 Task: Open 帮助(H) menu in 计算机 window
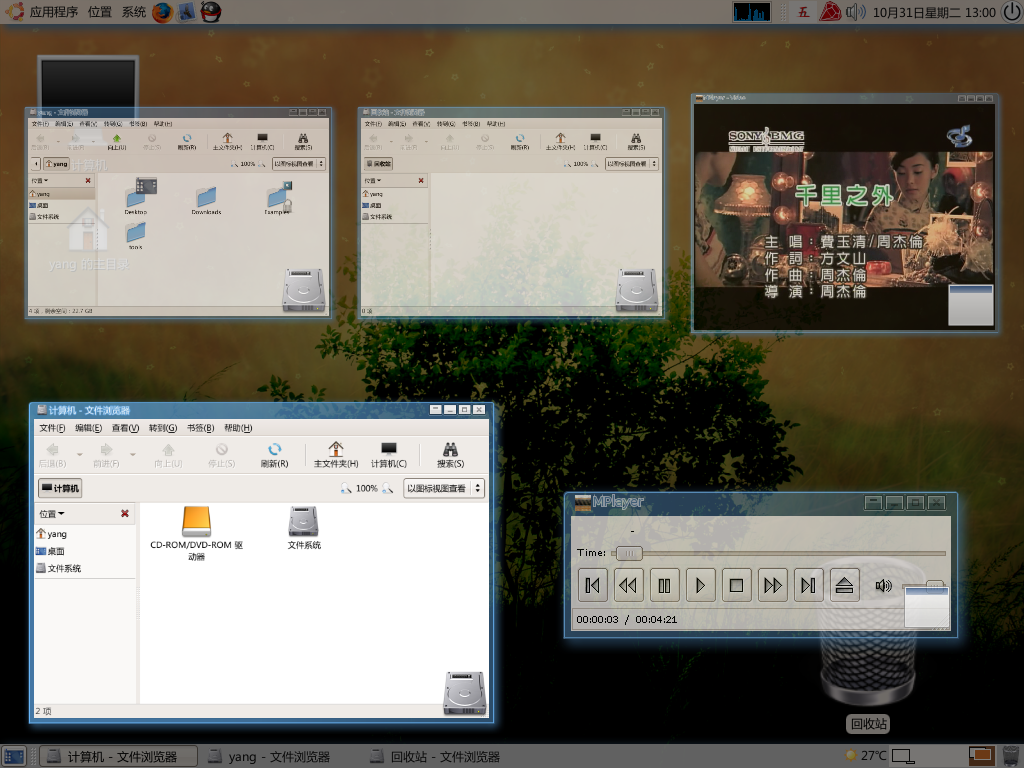point(238,428)
